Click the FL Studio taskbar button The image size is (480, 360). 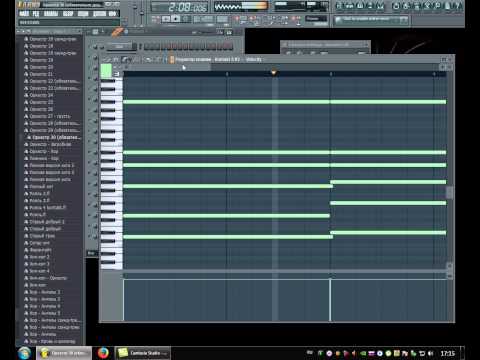point(64,353)
